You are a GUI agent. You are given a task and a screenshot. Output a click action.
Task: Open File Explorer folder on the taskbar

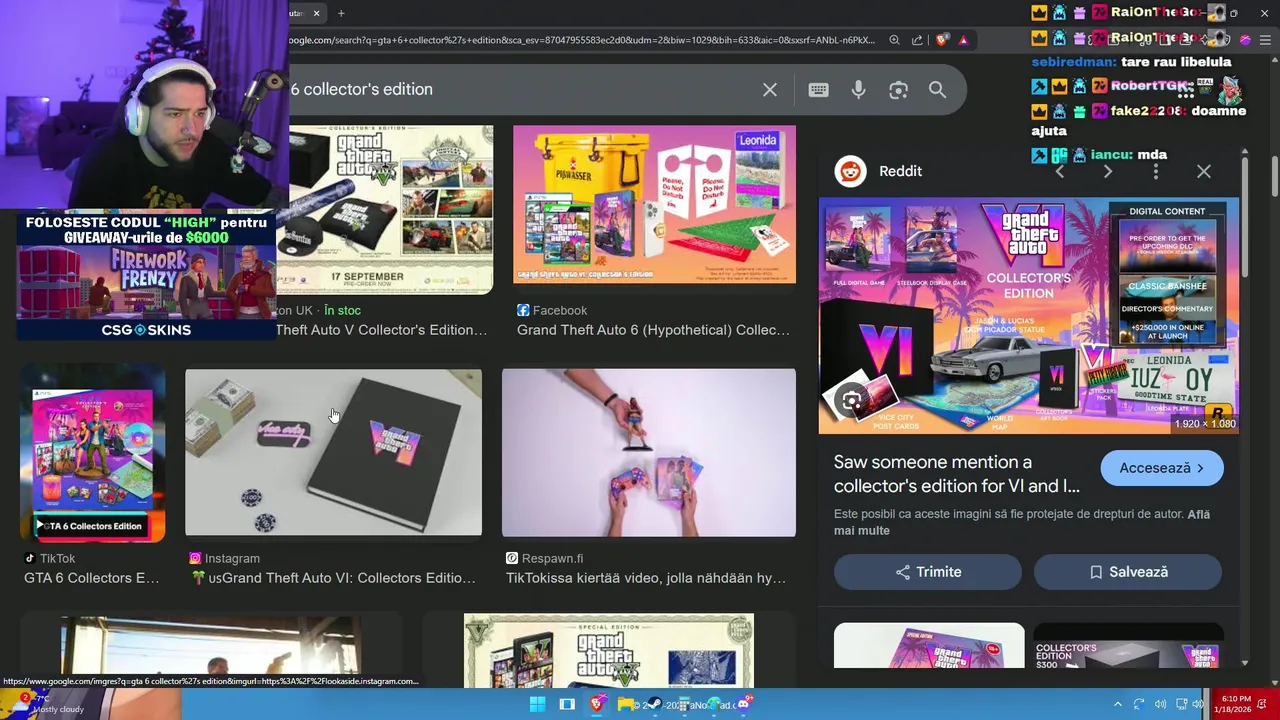tap(626, 704)
